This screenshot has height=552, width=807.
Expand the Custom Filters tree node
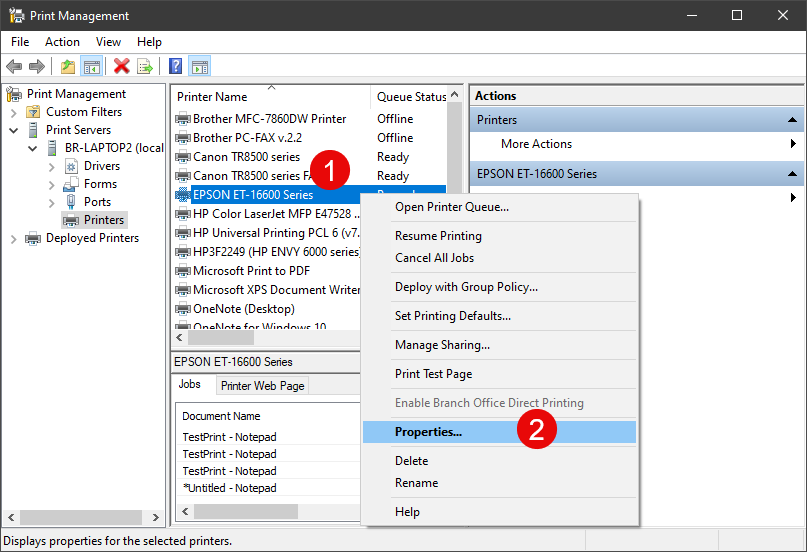coord(14,112)
